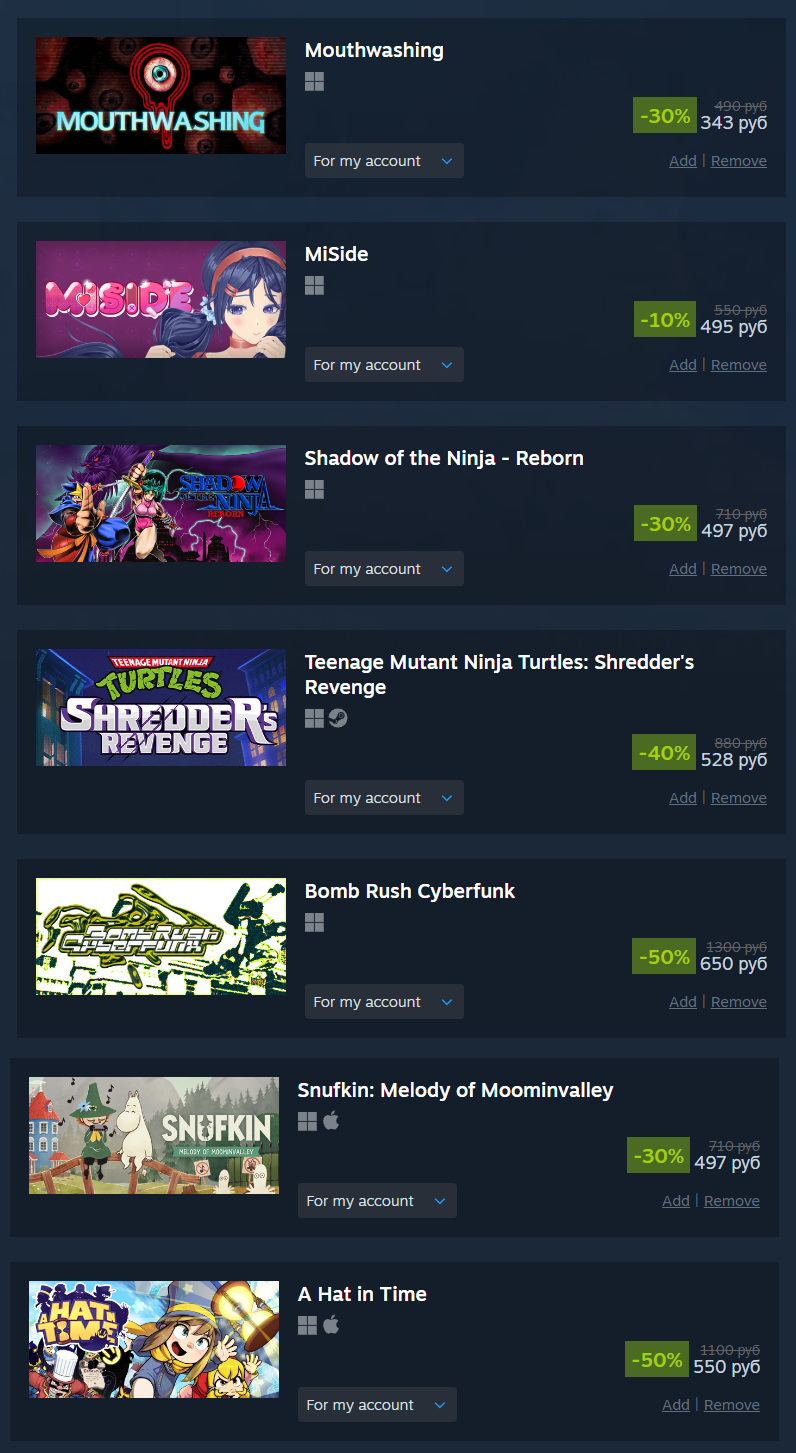Expand the For my account dropdown for MiSide
Viewport: 796px width, 1453px height.
[384, 365]
